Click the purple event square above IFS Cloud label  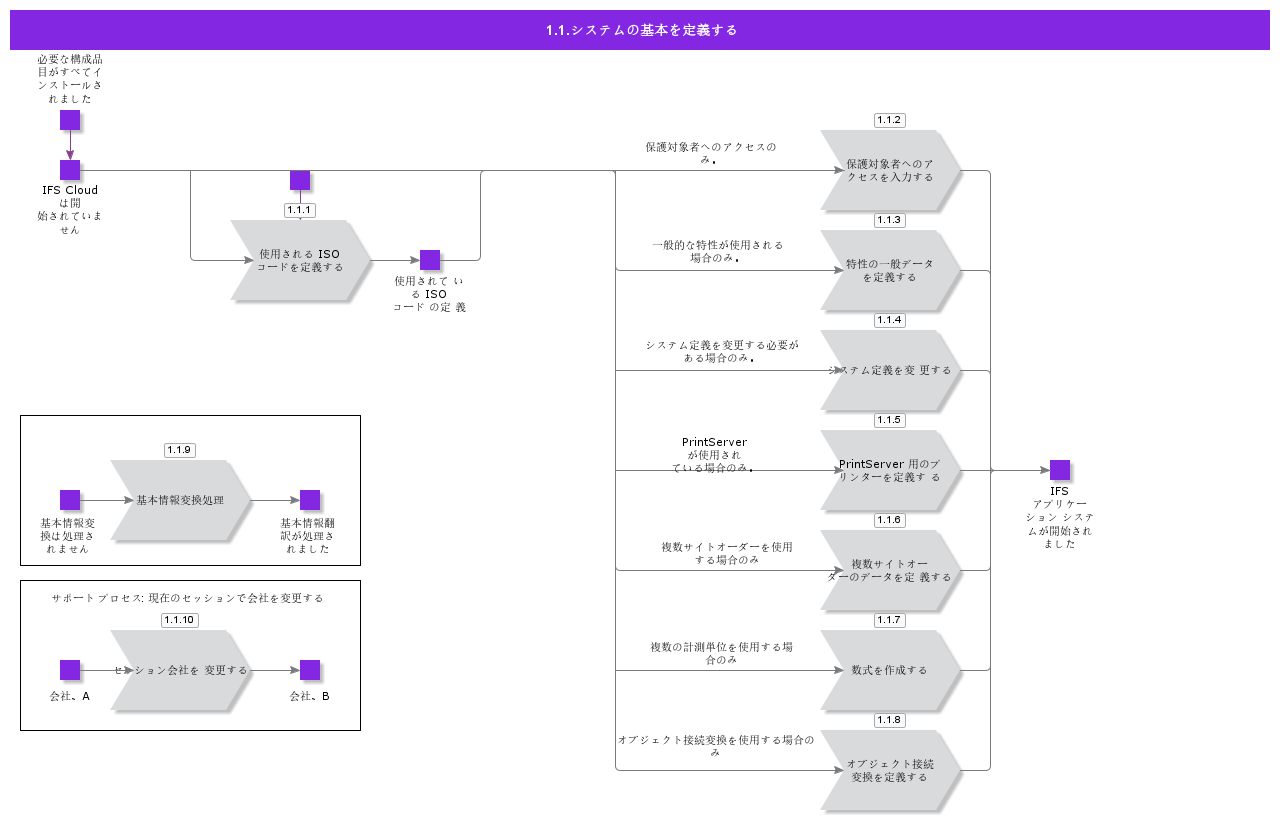tap(70, 170)
